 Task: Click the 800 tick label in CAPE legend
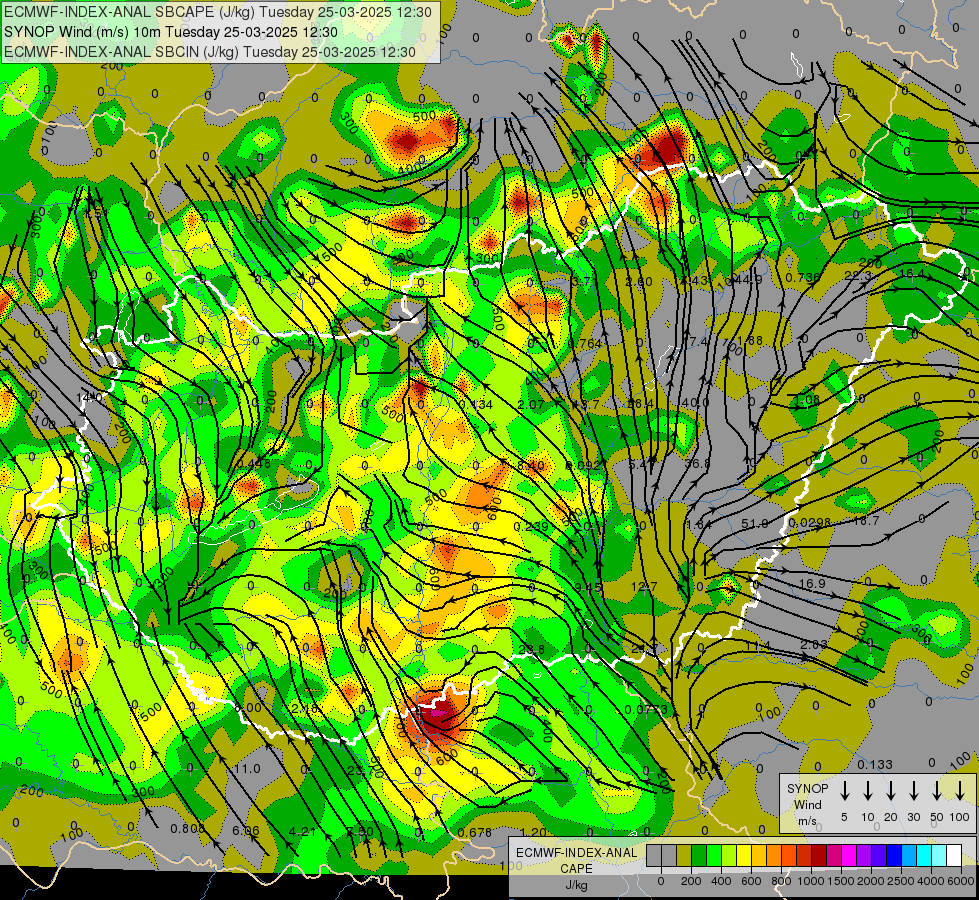[x=781, y=881]
